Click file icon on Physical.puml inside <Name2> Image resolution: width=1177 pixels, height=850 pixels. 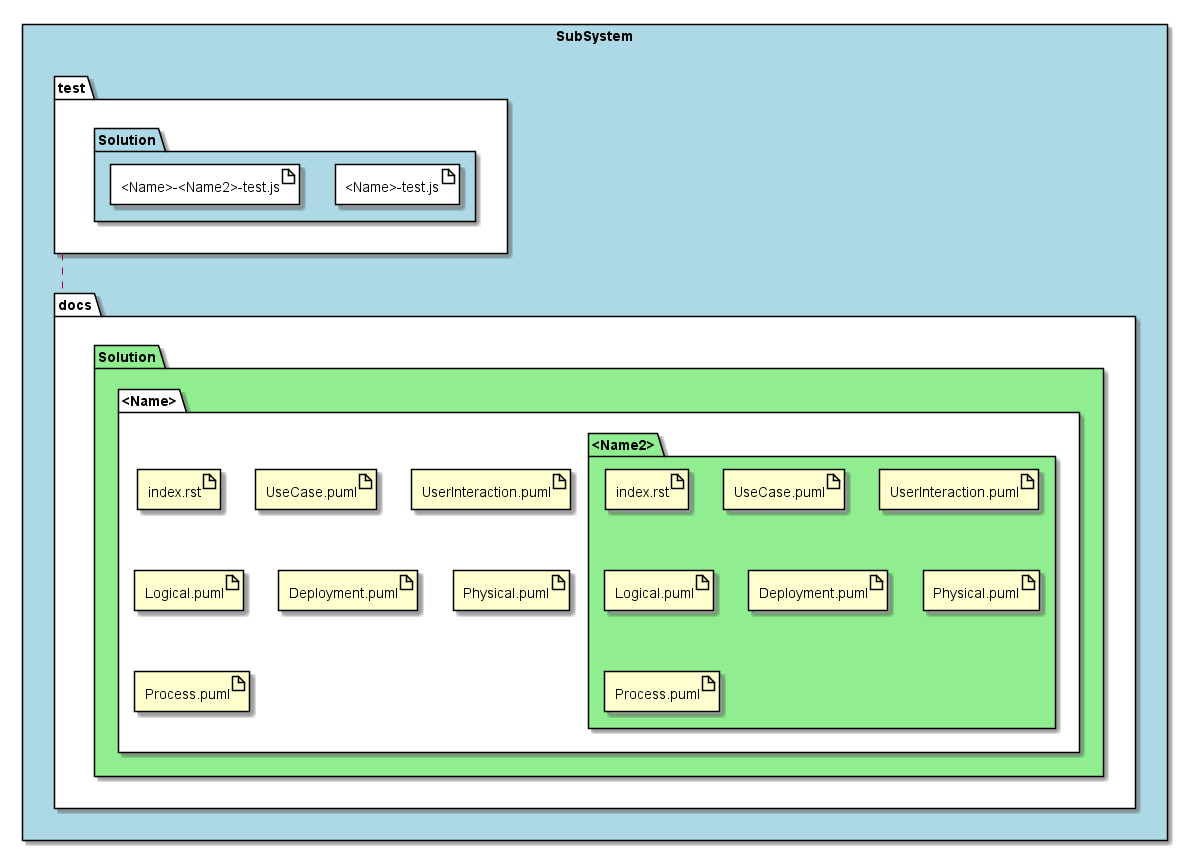tap(1028, 582)
